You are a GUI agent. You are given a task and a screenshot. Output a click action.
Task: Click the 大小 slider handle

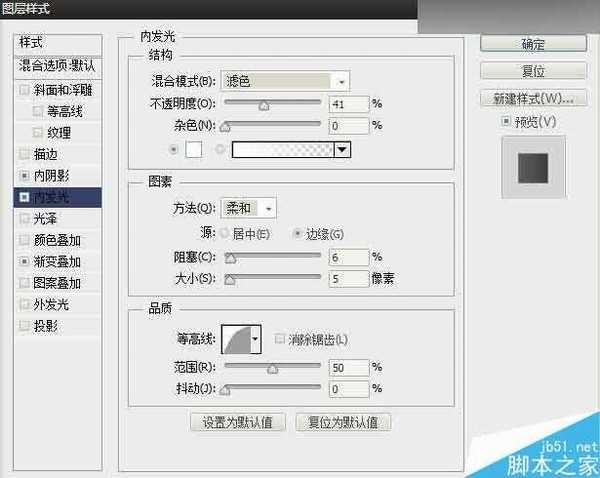[230, 280]
